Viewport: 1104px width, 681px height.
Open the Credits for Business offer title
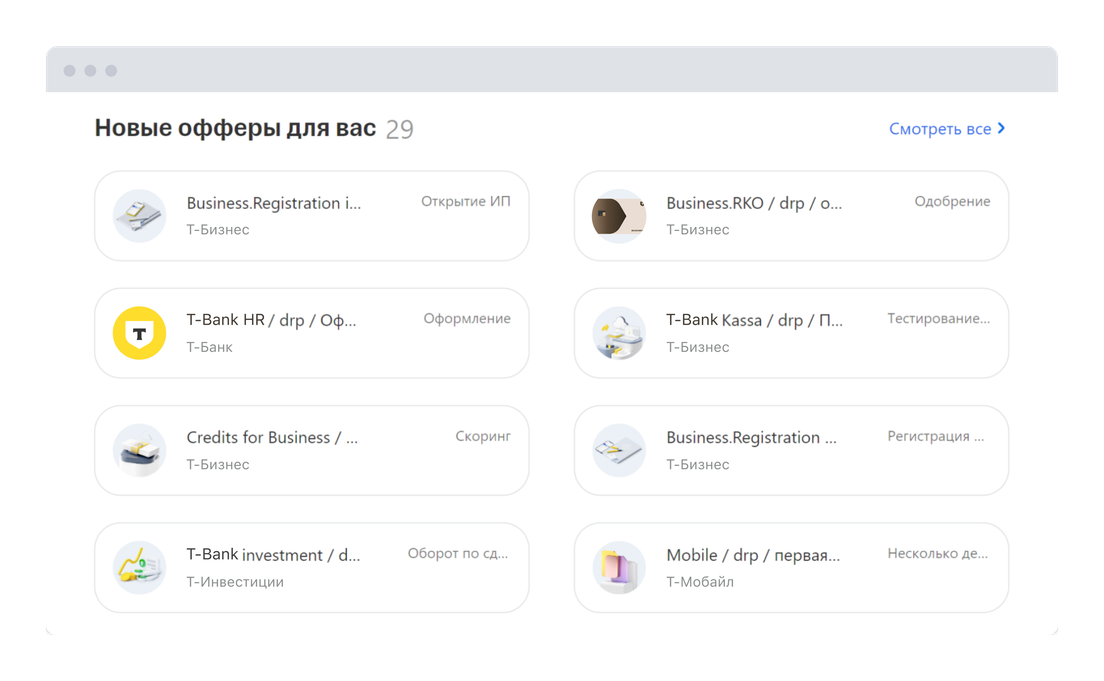click(x=272, y=437)
